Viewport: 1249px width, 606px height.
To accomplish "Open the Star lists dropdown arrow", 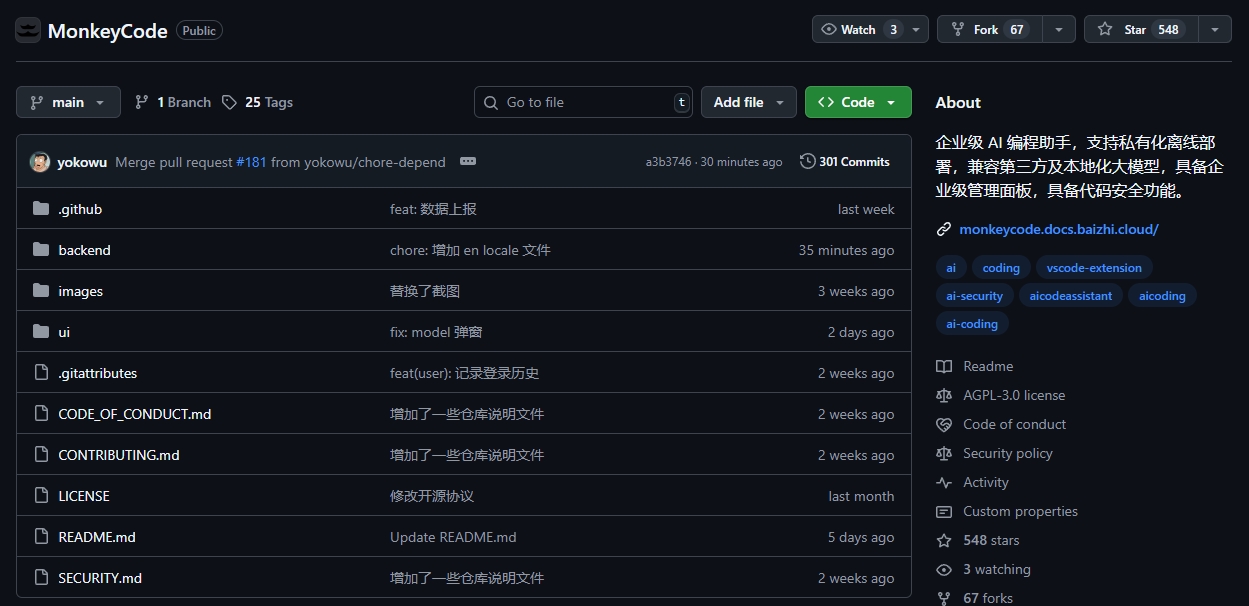I will 1215,30.
